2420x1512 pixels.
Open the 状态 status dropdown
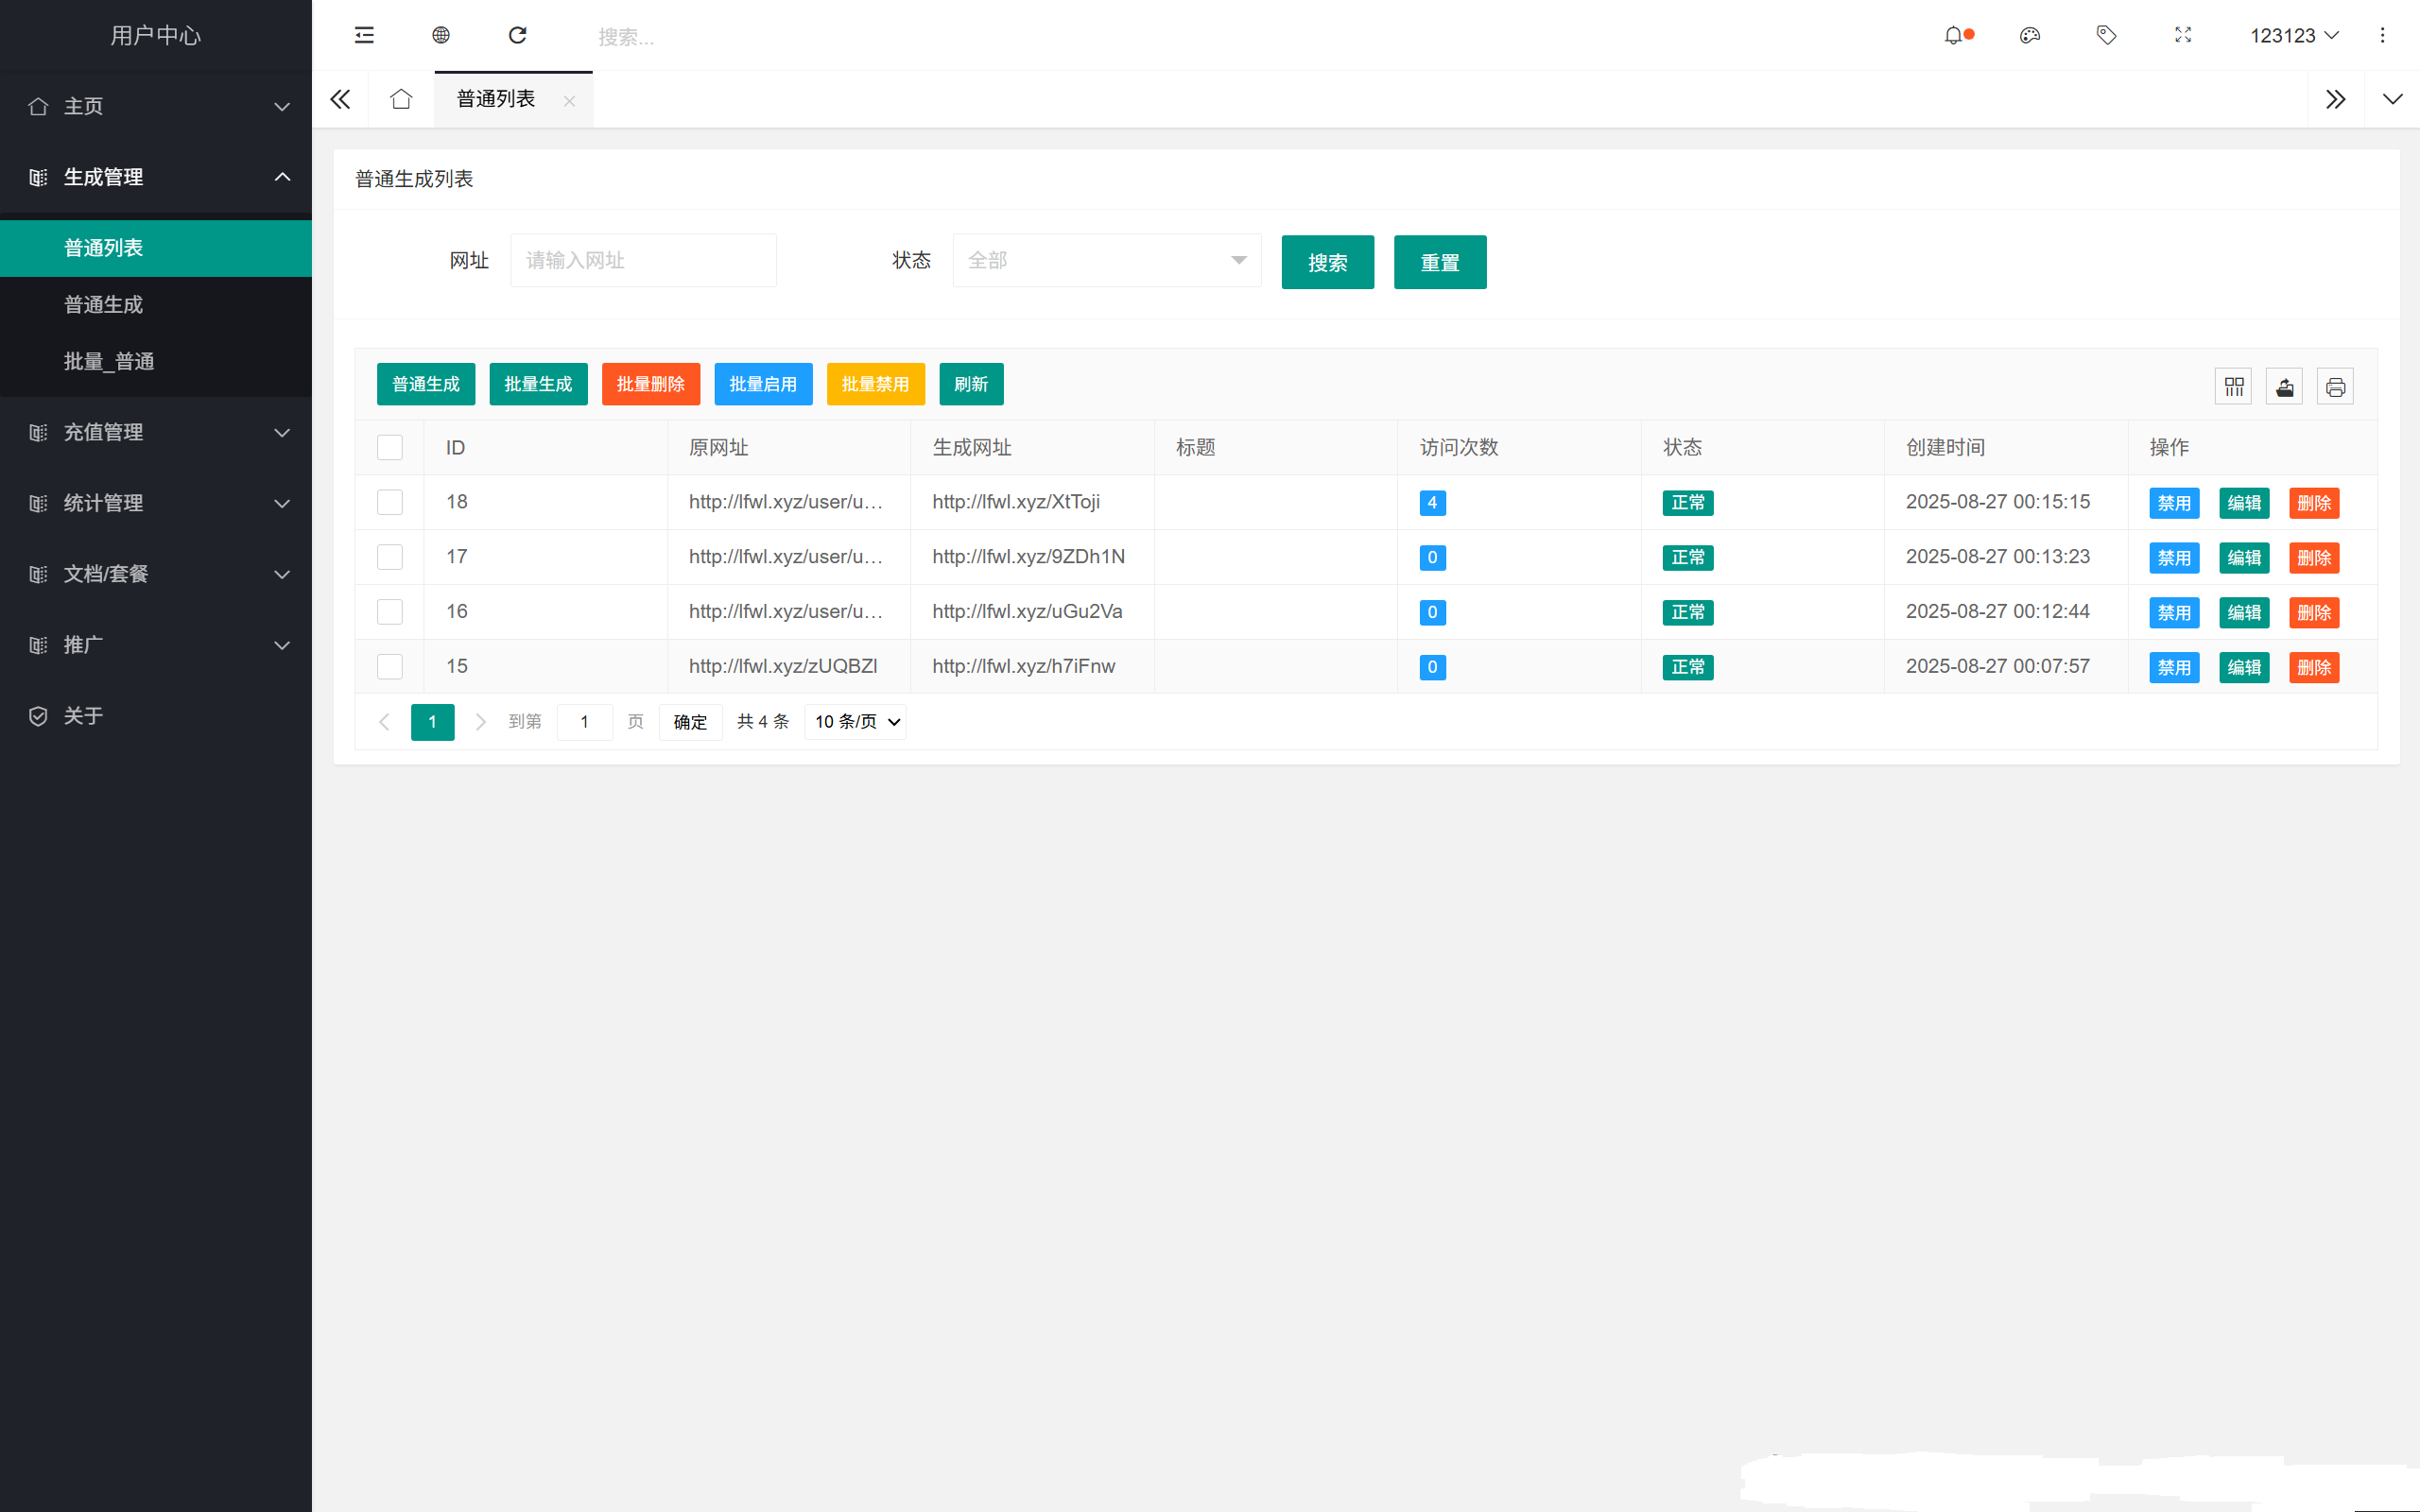pos(1106,260)
